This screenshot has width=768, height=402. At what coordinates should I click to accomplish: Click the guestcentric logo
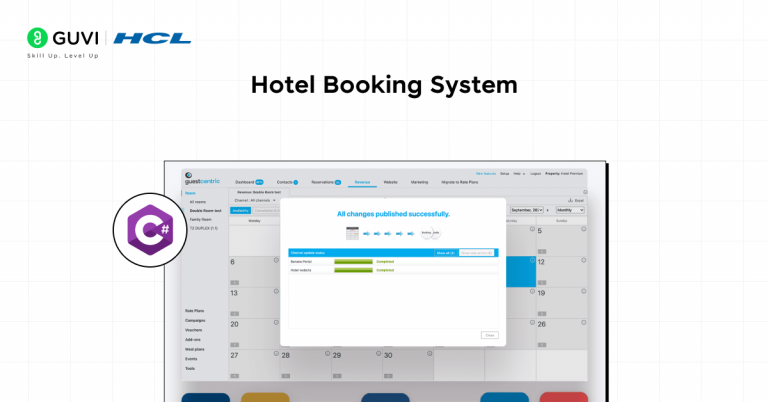(x=200, y=180)
